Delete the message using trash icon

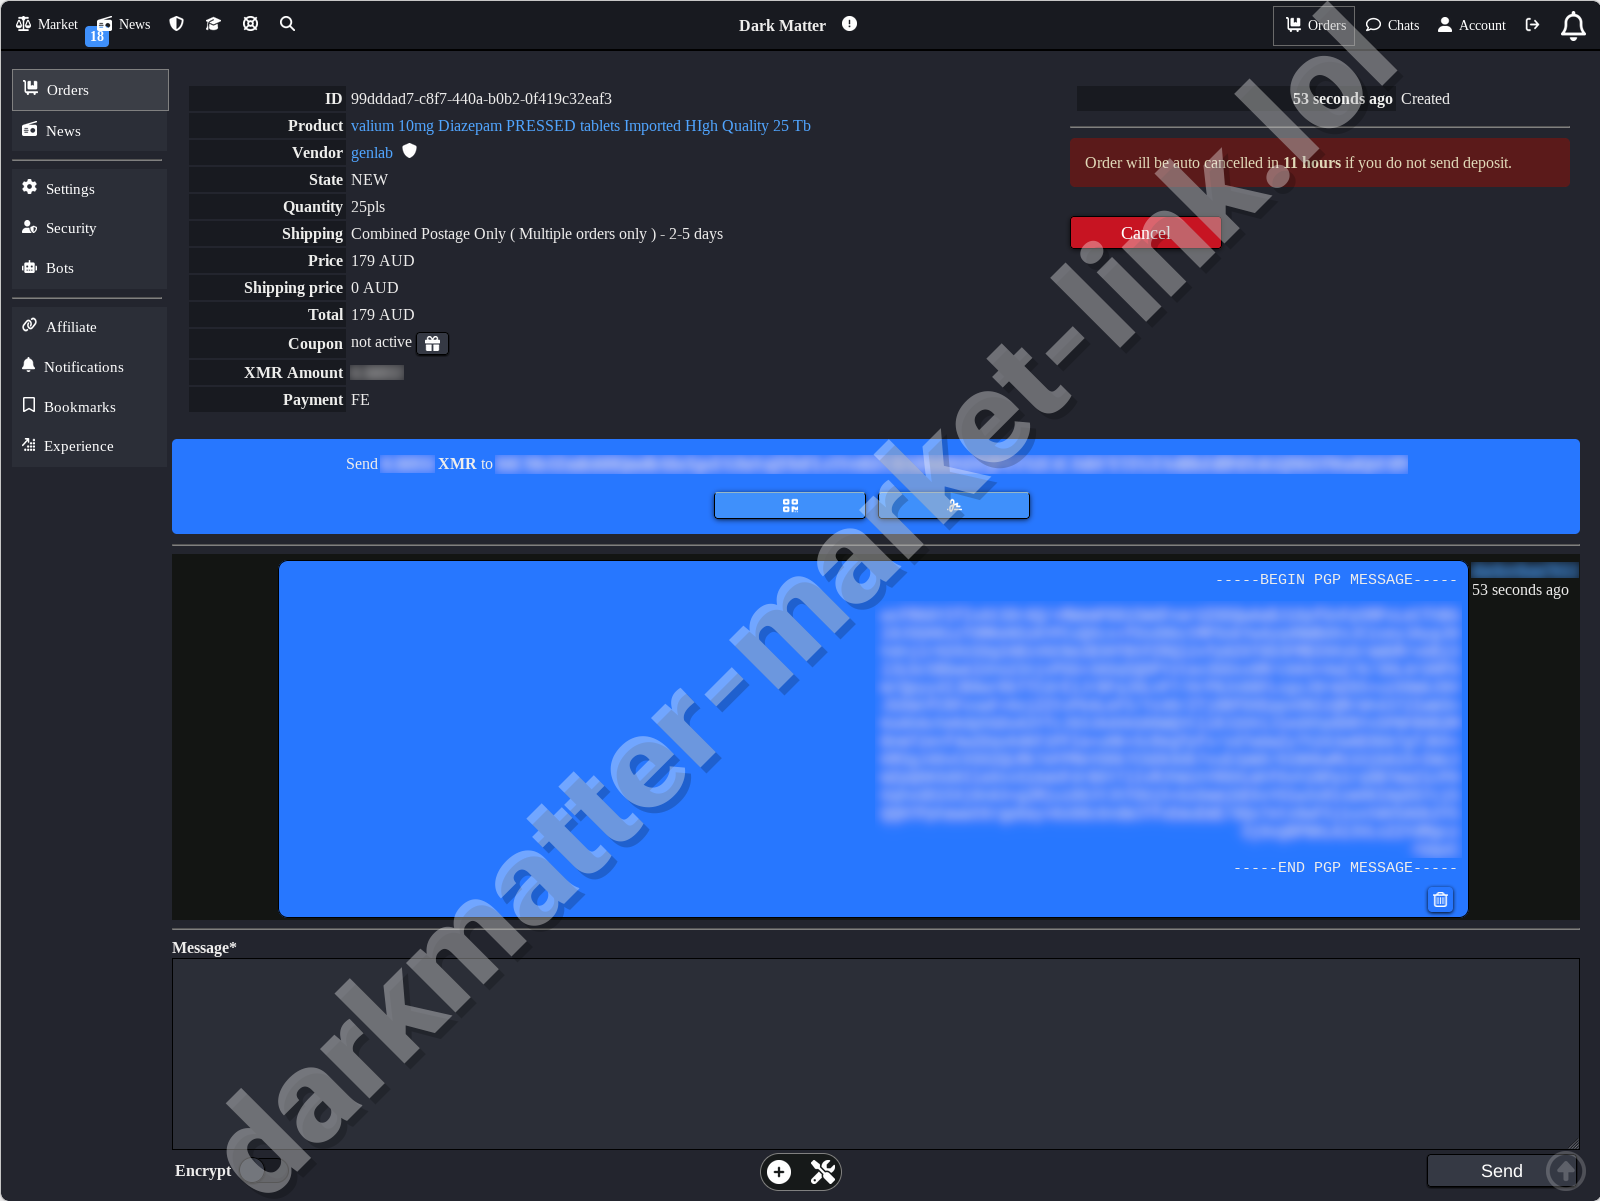point(1440,900)
